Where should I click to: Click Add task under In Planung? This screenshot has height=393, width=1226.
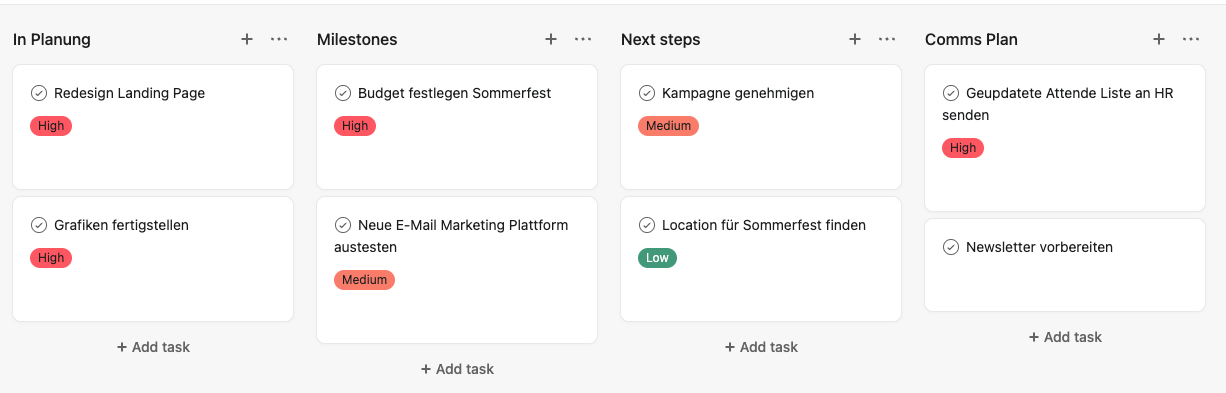(x=153, y=347)
